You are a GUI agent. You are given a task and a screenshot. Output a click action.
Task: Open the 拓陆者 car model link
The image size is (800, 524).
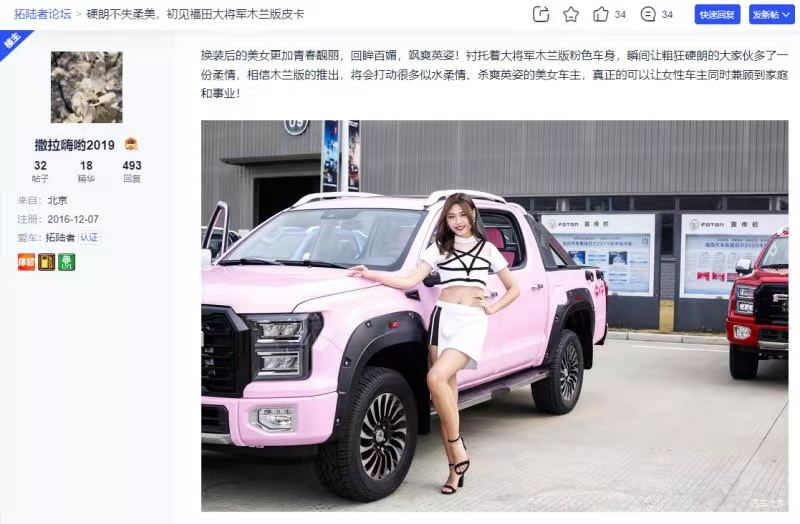coord(60,237)
